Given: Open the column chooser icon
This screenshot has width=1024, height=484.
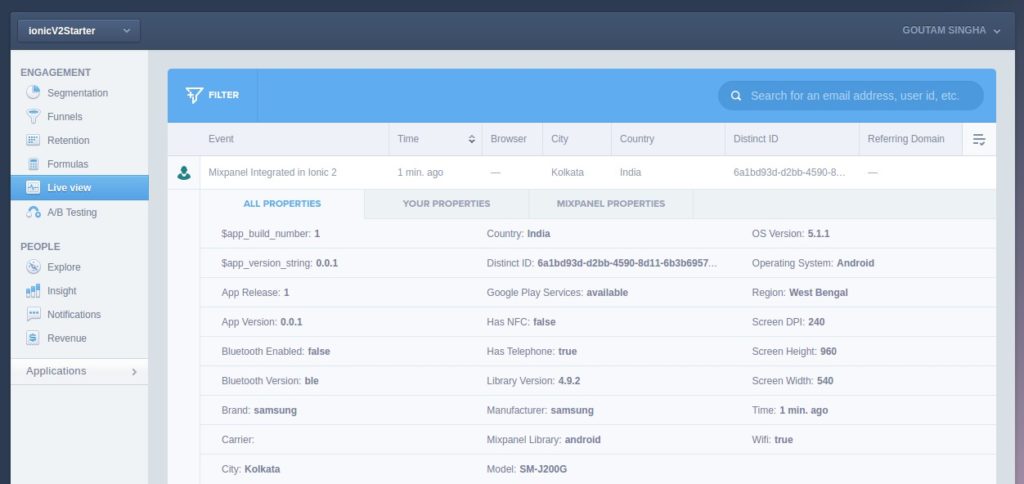Looking at the screenshot, I should click(x=978, y=139).
